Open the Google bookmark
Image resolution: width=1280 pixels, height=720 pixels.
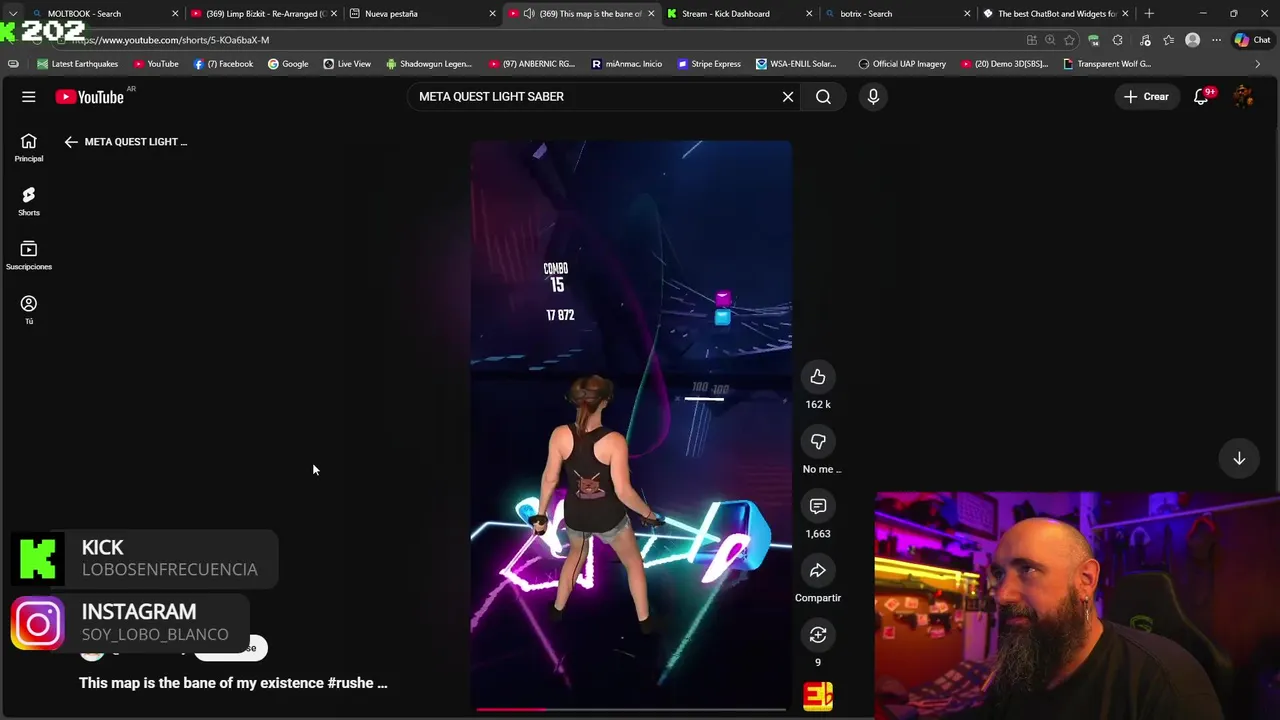[287, 64]
